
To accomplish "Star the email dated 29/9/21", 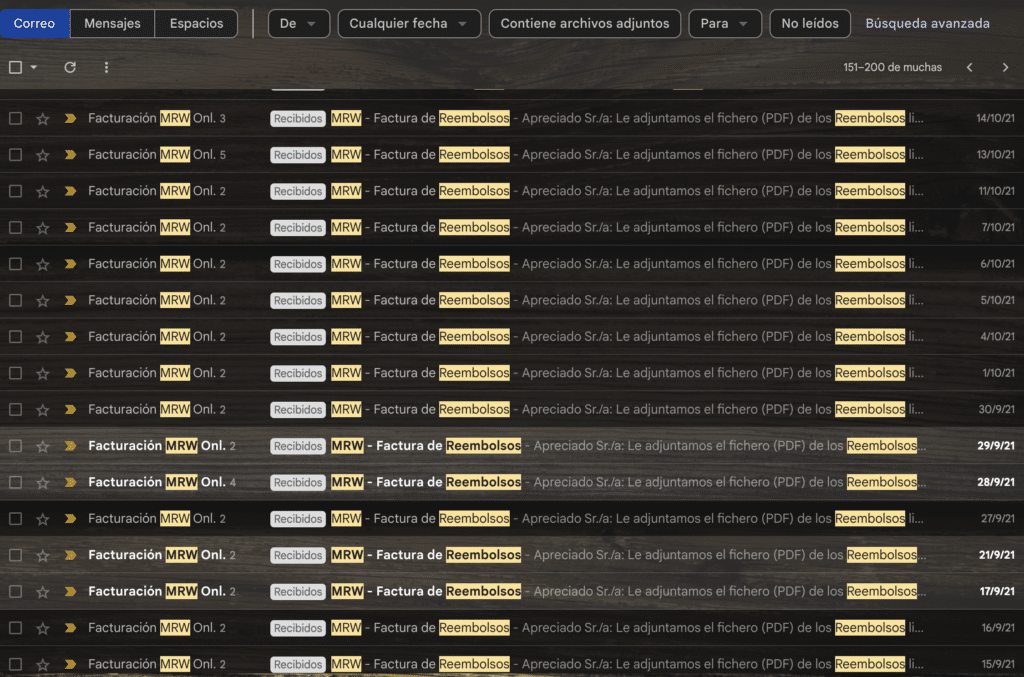I will coord(43,446).
